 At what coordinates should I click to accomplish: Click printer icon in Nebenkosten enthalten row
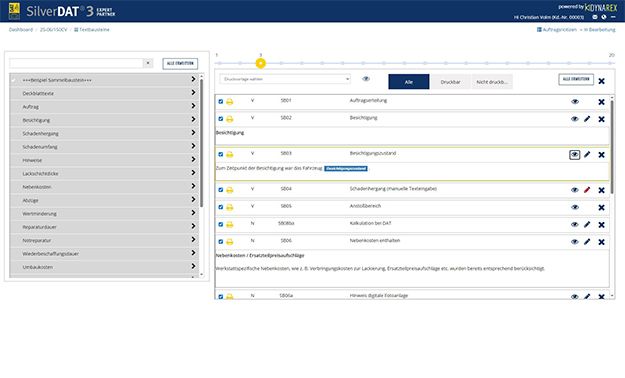pyautogui.click(x=230, y=242)
